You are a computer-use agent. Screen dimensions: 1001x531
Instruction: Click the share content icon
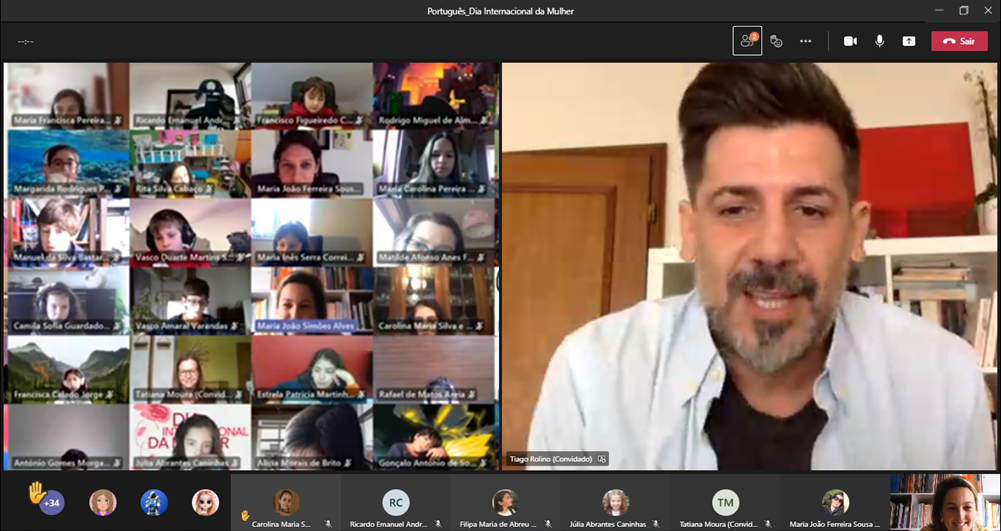tap(908, 41)
